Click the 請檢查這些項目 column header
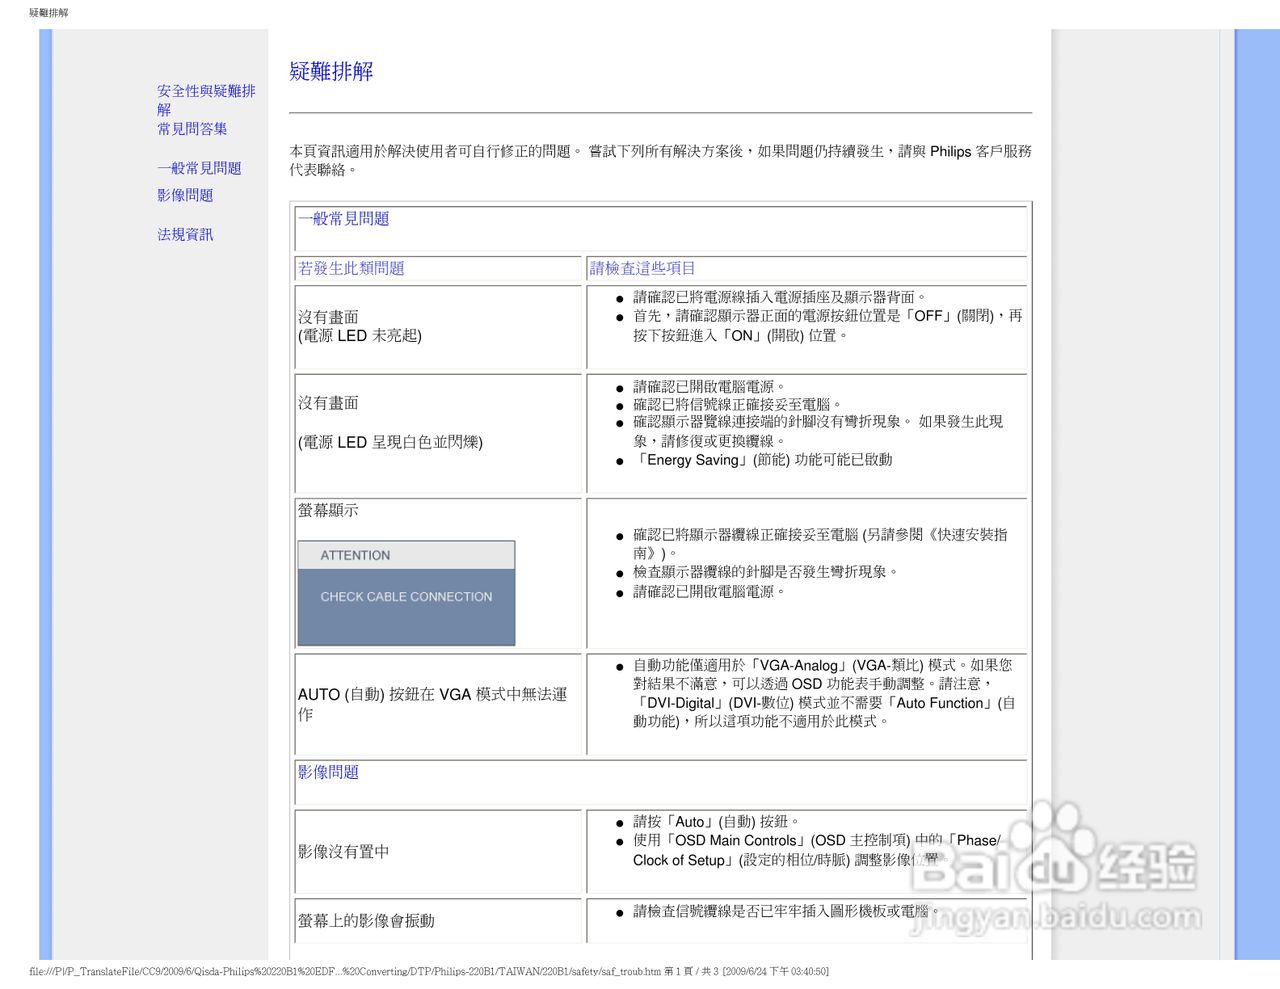The width and height of the screenshot is (1280, 989). point(642,268)
